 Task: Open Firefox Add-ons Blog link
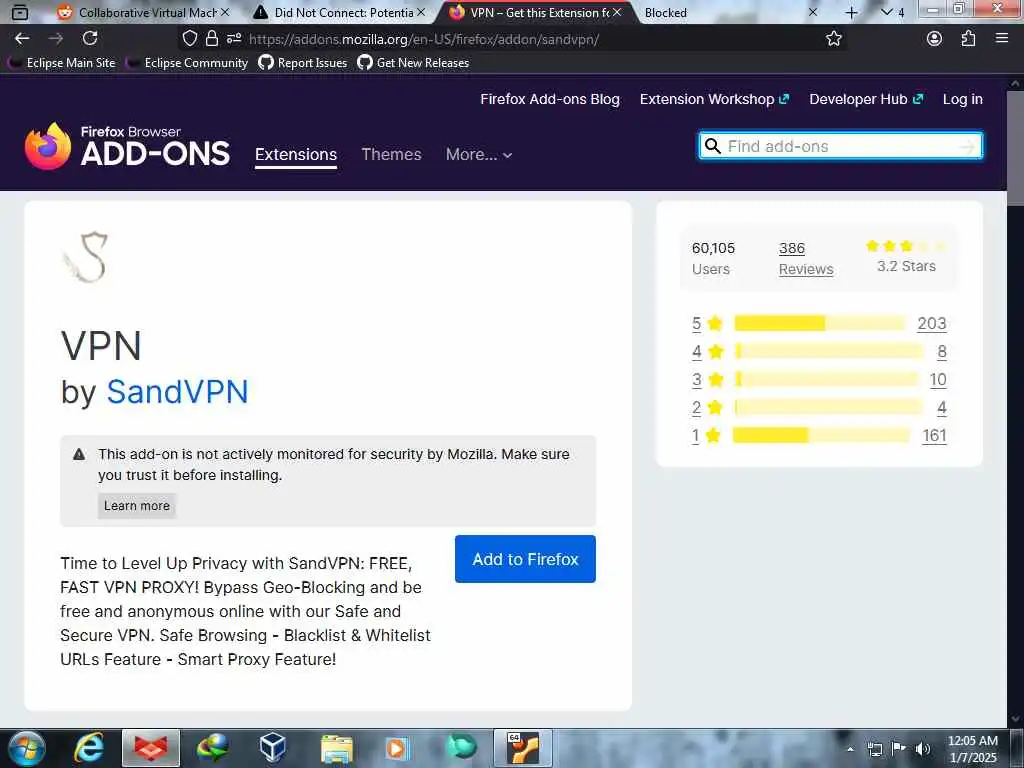pos(550,99)
